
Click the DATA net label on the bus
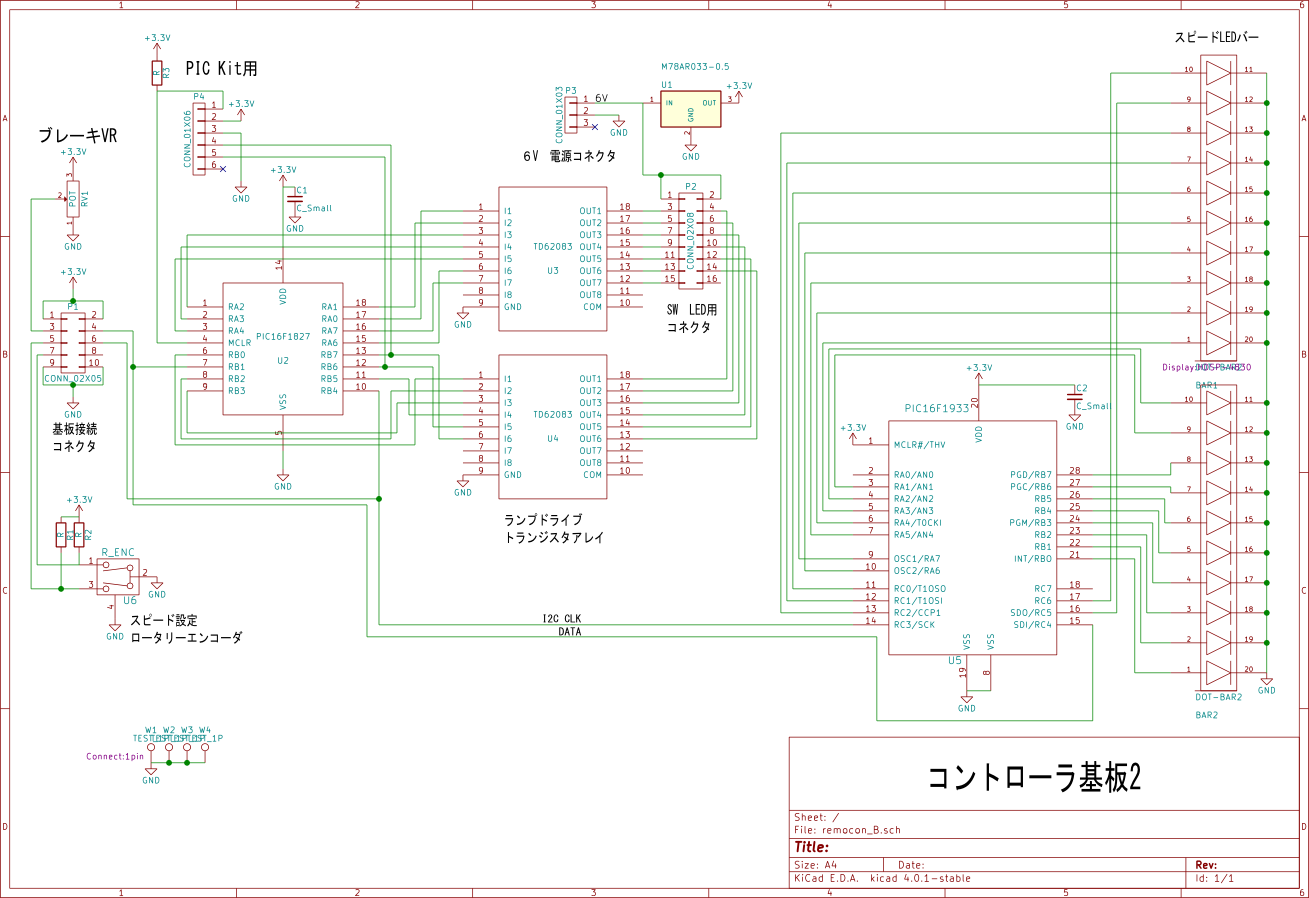[570, 632]
